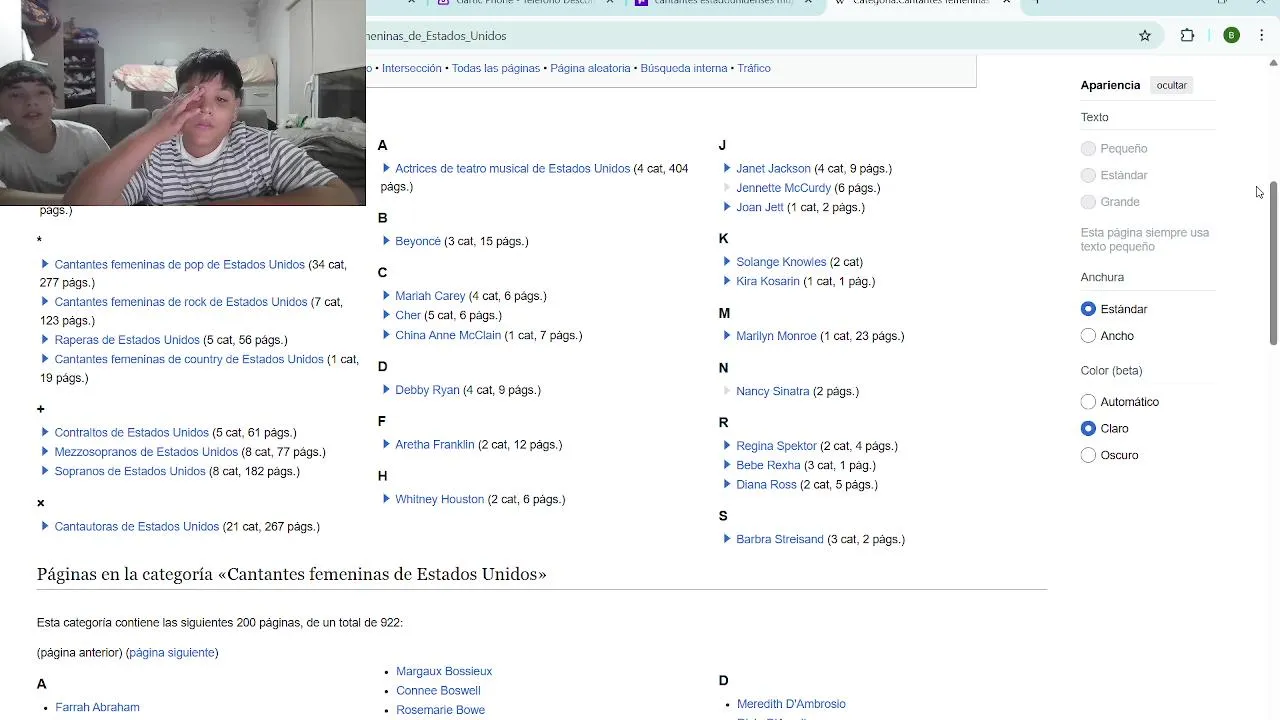Expand the Janet Jackson arrow
The image size is (1280, 720).
click(727, 169)
